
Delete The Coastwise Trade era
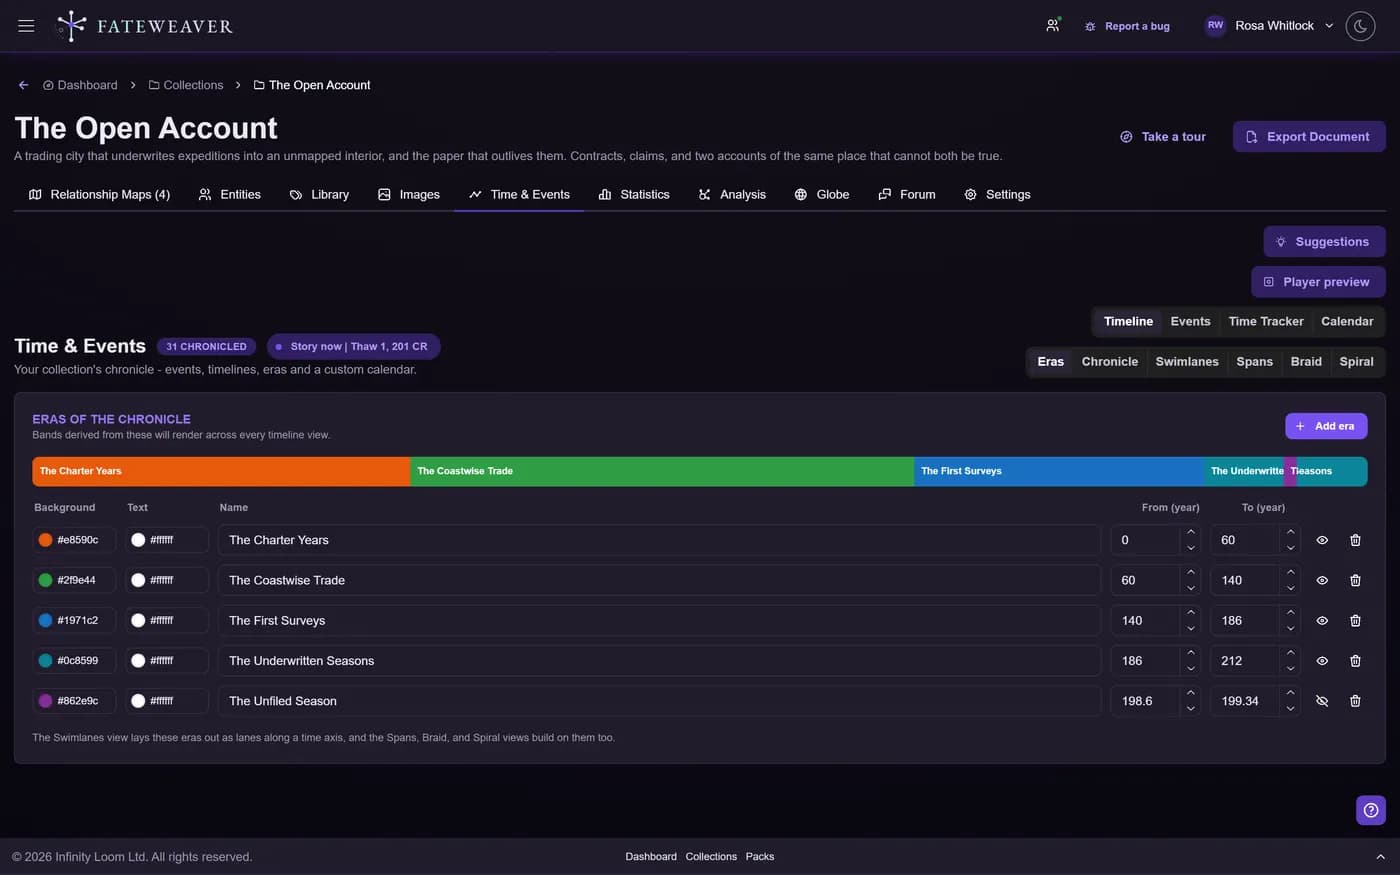click(x=1355, y=580)
